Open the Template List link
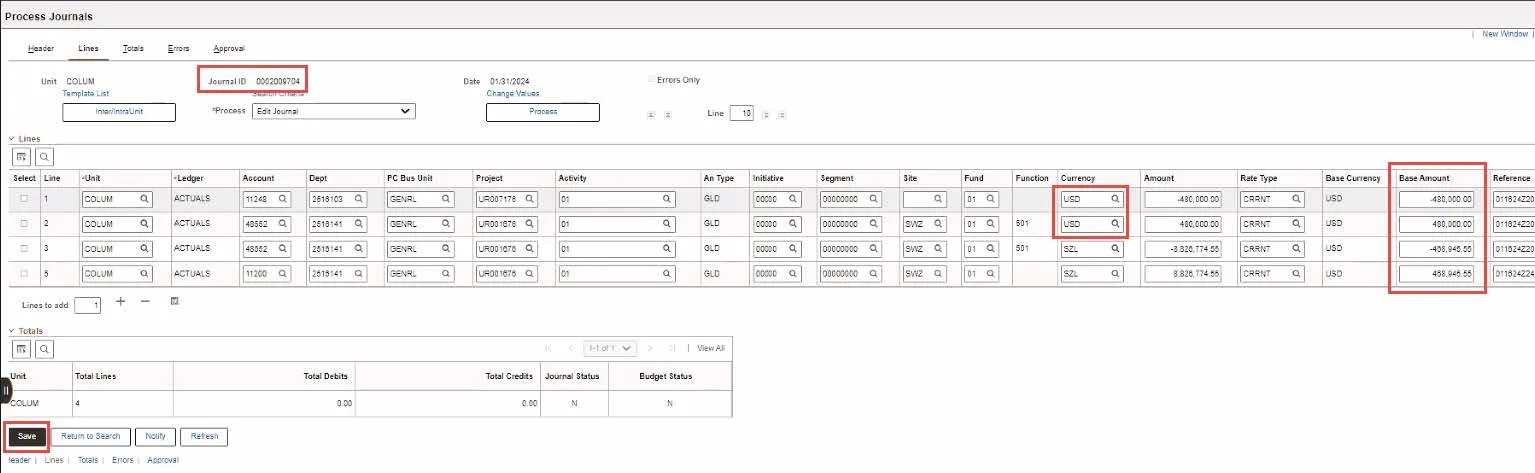The width and height of the screenshot is (1535, 473). pos(86,93)
